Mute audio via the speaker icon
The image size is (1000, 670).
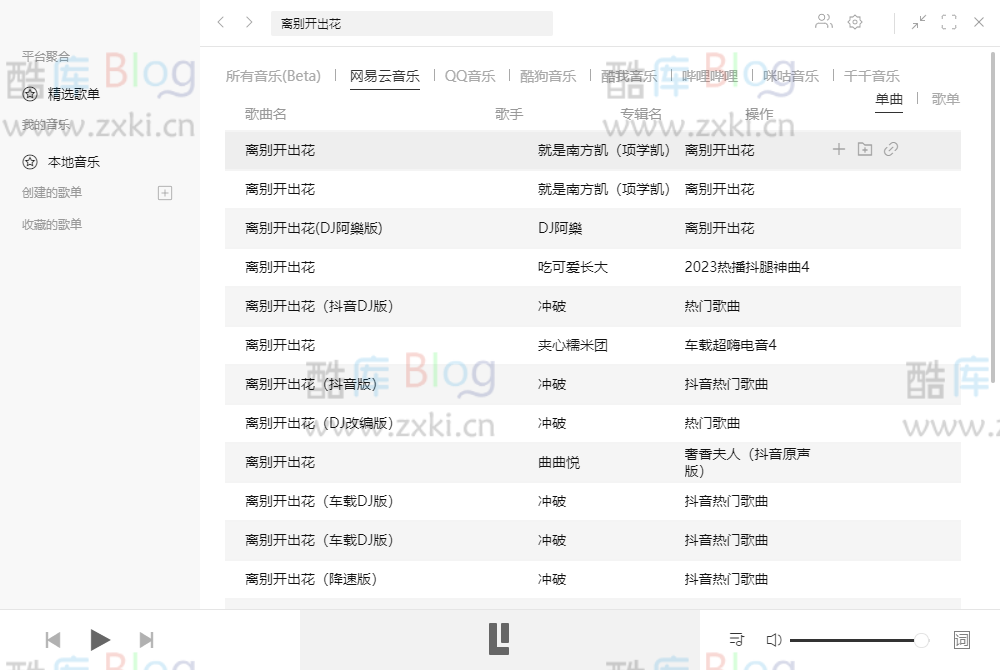(x=773, y=640)
